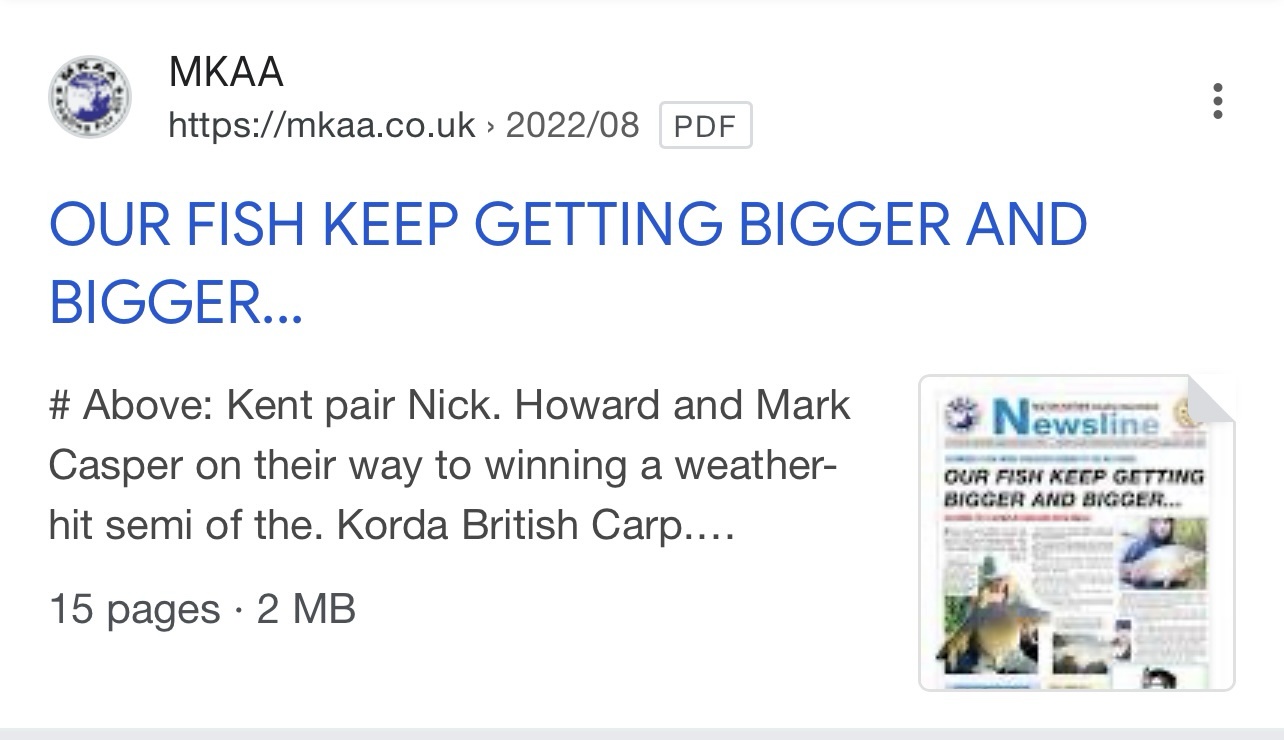Click the second title line BIGGER...
The width and height of the screenshot is (1284, 740).
tap(175, 302)
